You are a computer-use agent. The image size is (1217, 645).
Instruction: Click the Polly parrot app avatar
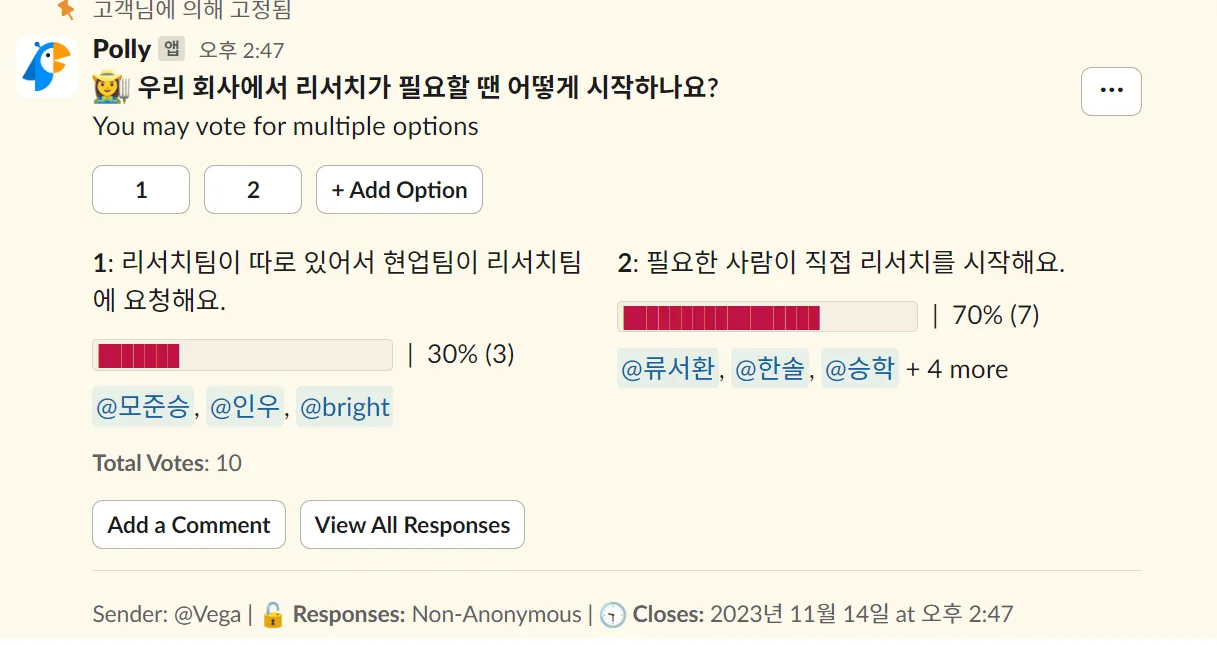[46, 67]
